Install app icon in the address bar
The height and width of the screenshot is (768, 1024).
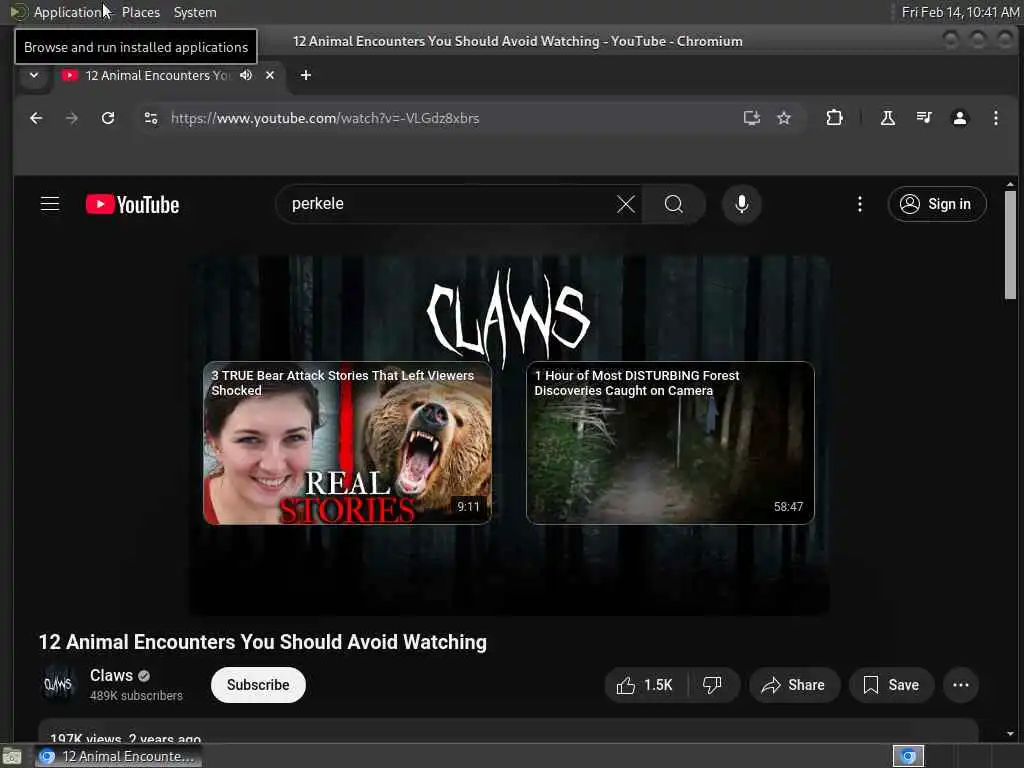point(752,118)
